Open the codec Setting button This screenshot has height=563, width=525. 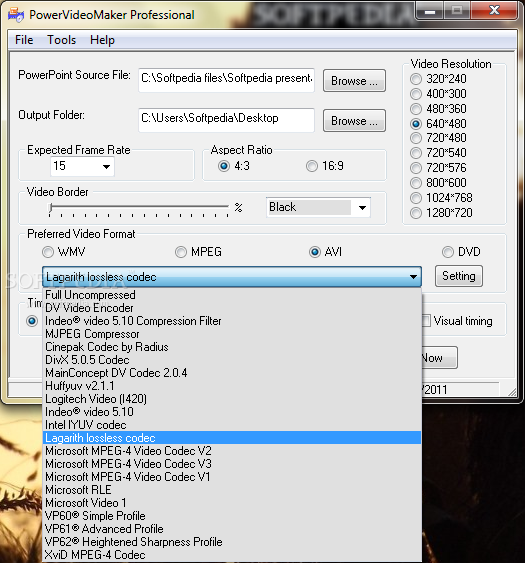pyautogui.click(x=459, y=276)
